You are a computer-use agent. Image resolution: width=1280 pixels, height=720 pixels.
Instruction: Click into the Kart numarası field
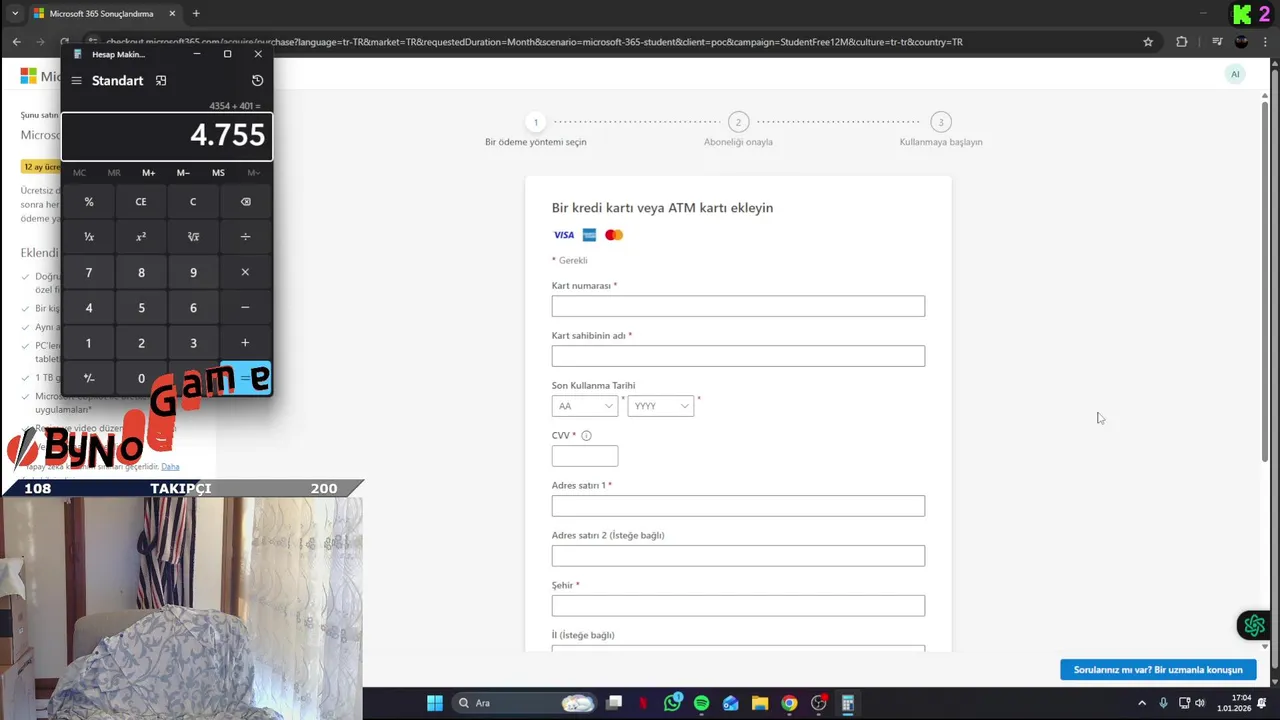pyautogui.click(x=738, y=306)
